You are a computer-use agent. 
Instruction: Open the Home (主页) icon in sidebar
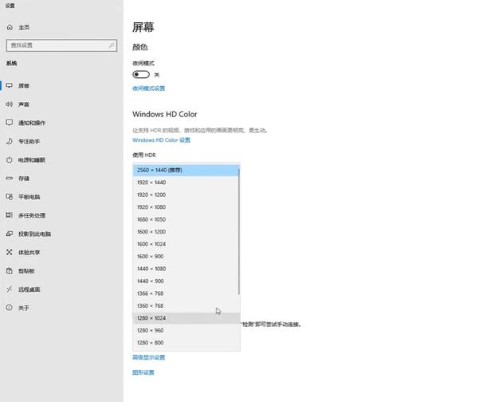10,27
